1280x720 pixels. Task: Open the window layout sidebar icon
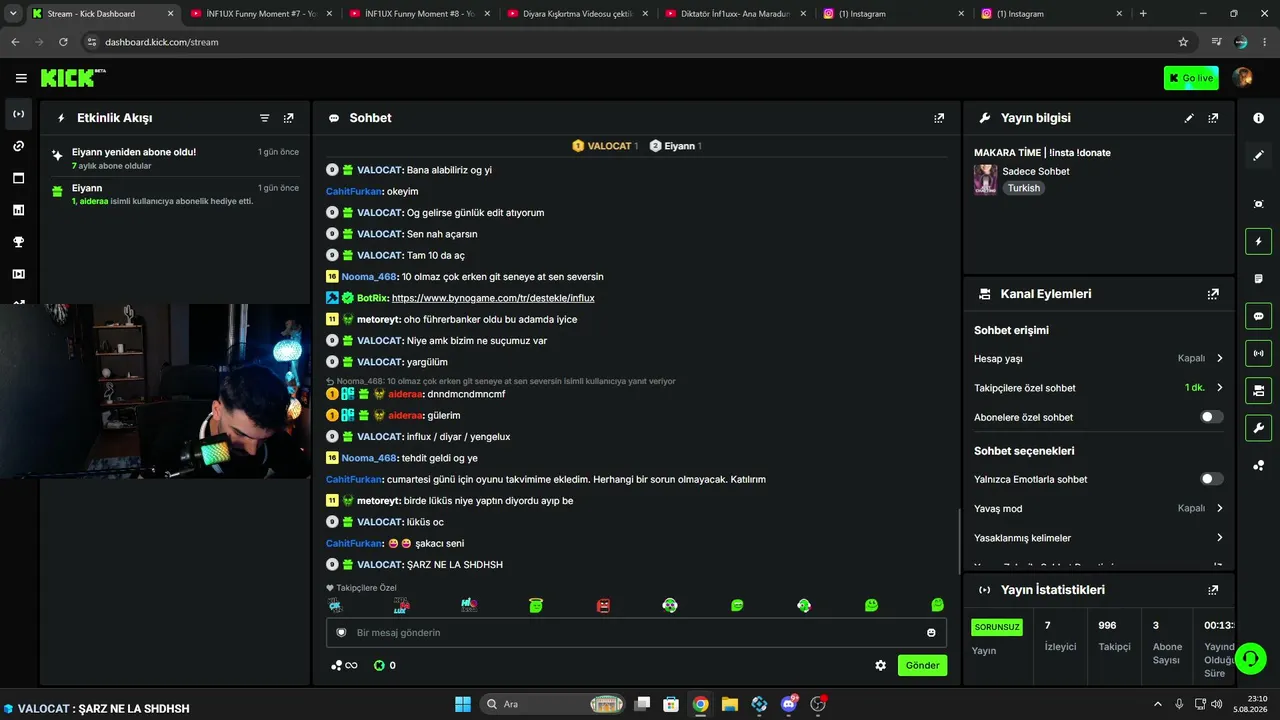pos(18,178)
